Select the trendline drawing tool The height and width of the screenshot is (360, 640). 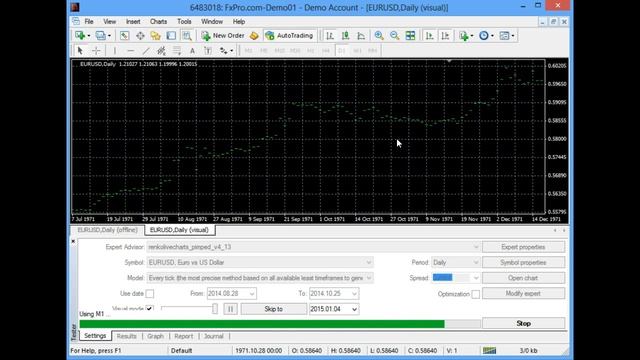coord(146,51)
